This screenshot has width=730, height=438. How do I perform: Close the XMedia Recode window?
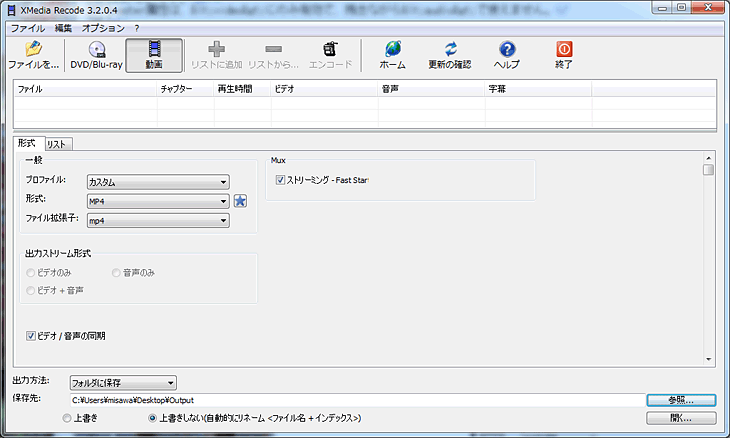[708, 7]
